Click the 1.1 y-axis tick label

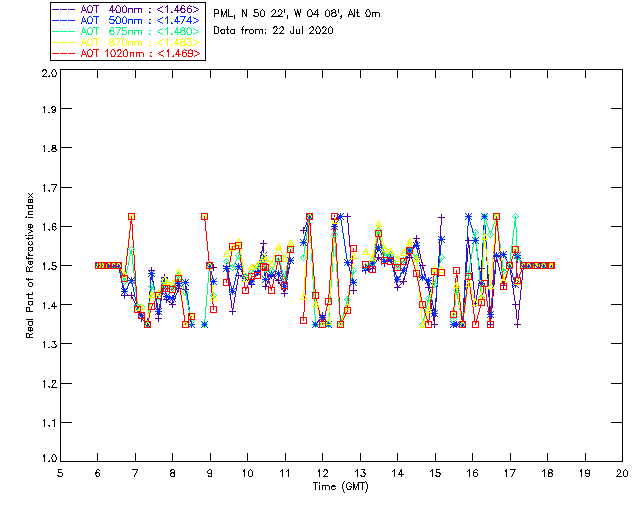(x=49, y=423)
